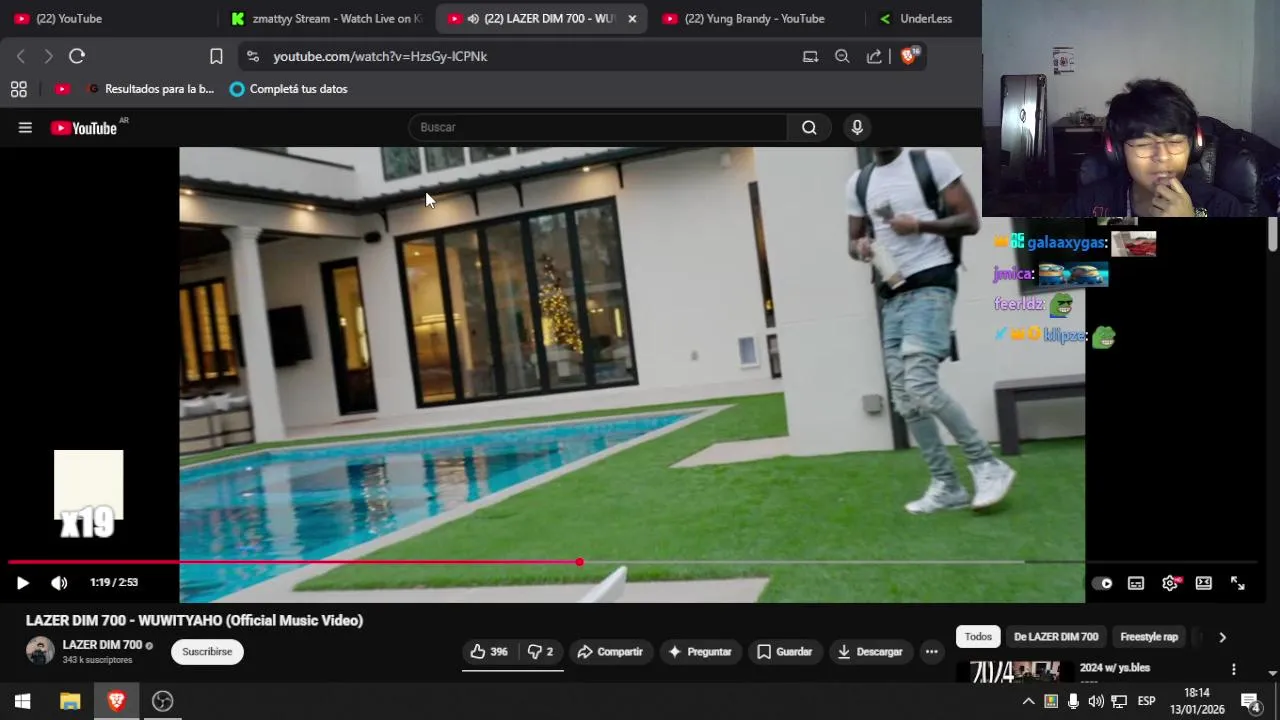Open zoom magnifier in address bar
Image resolution: width=1280 pixels, height=720 pixels.
pyautogui.click(x=842, y=56)
